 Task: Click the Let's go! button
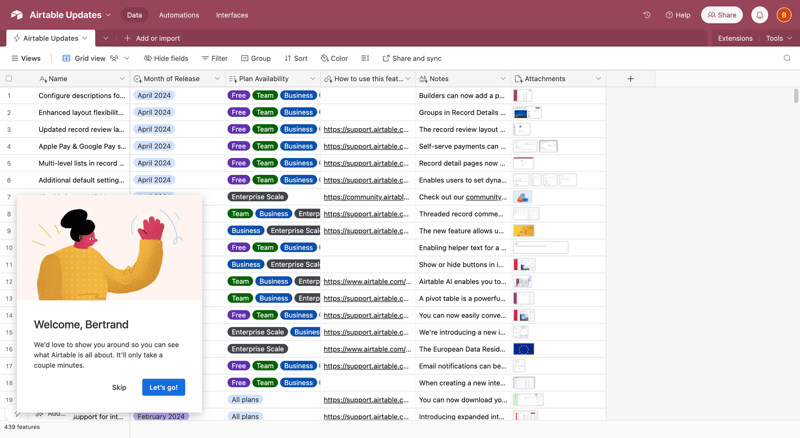pyautogui.click(x=163, y=387)
